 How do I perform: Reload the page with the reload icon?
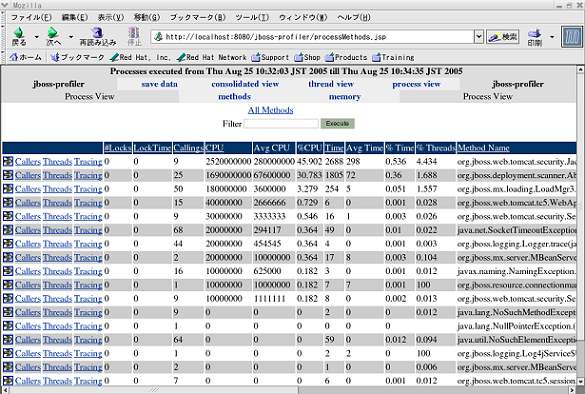(x=97, y=33)
